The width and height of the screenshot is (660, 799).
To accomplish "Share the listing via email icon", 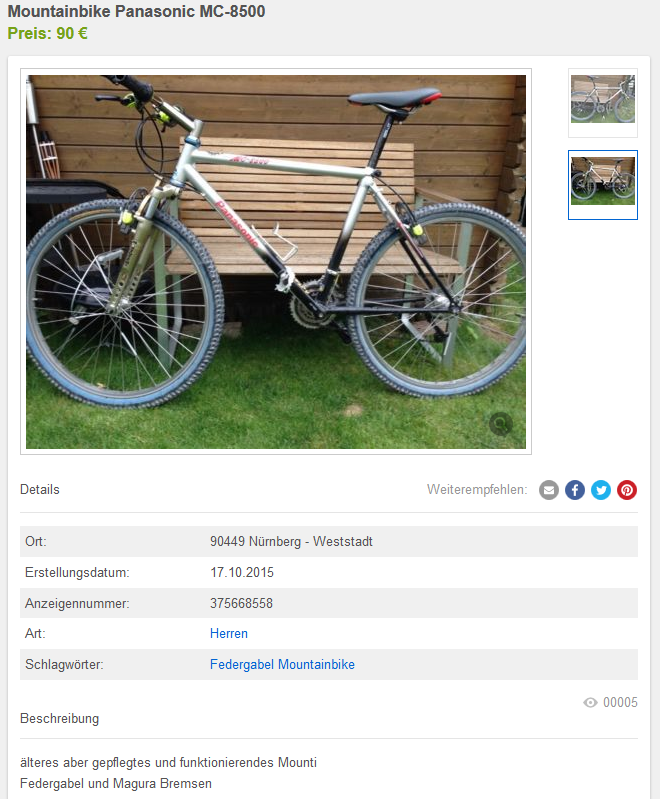I will click(x=549, y=490).
